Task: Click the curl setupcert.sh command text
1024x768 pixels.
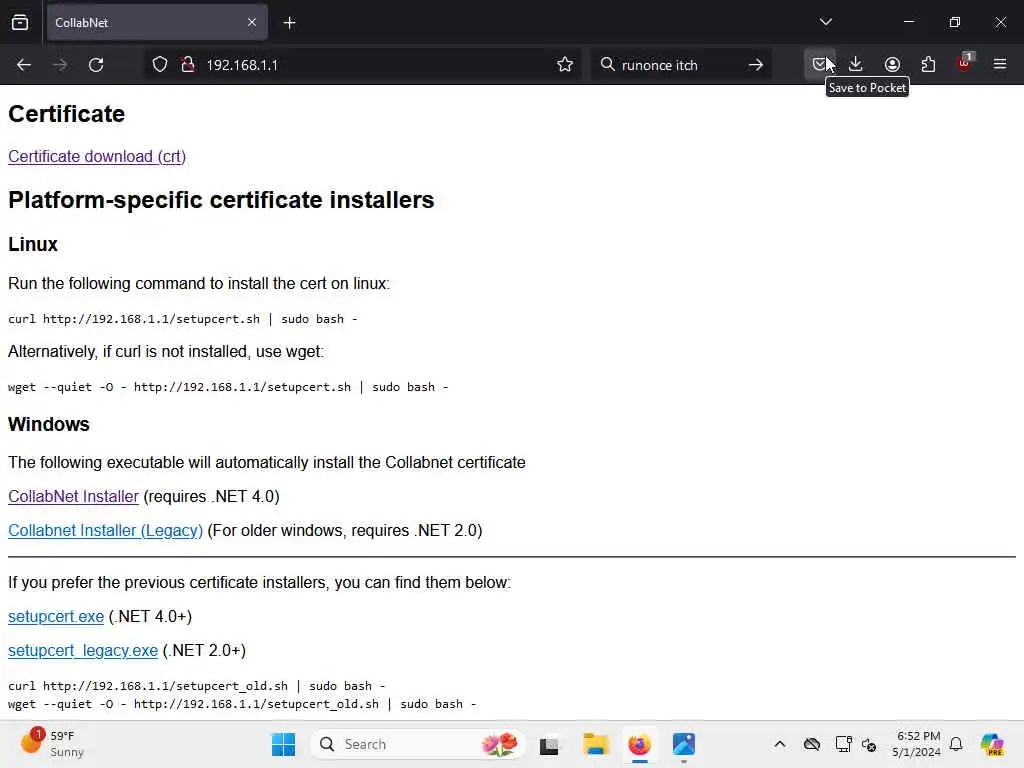Action: click(182, 319)
